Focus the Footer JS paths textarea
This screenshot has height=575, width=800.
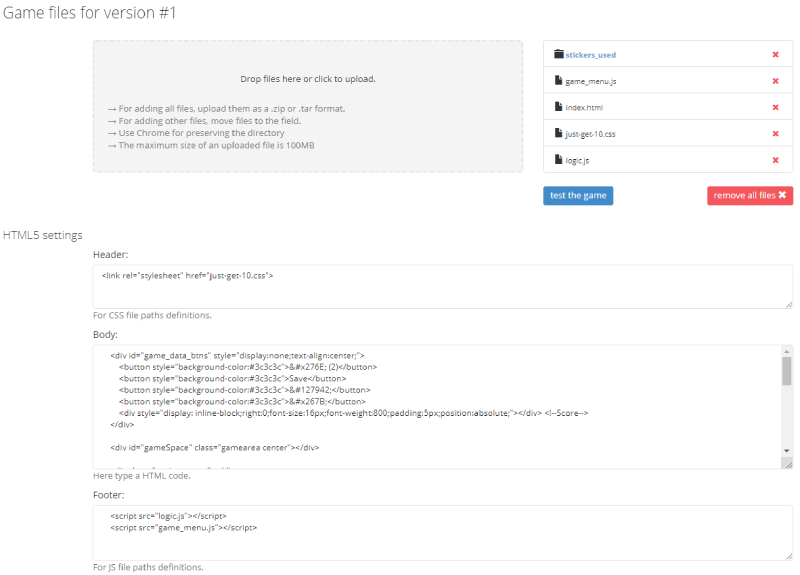click(x=442, y=532)
